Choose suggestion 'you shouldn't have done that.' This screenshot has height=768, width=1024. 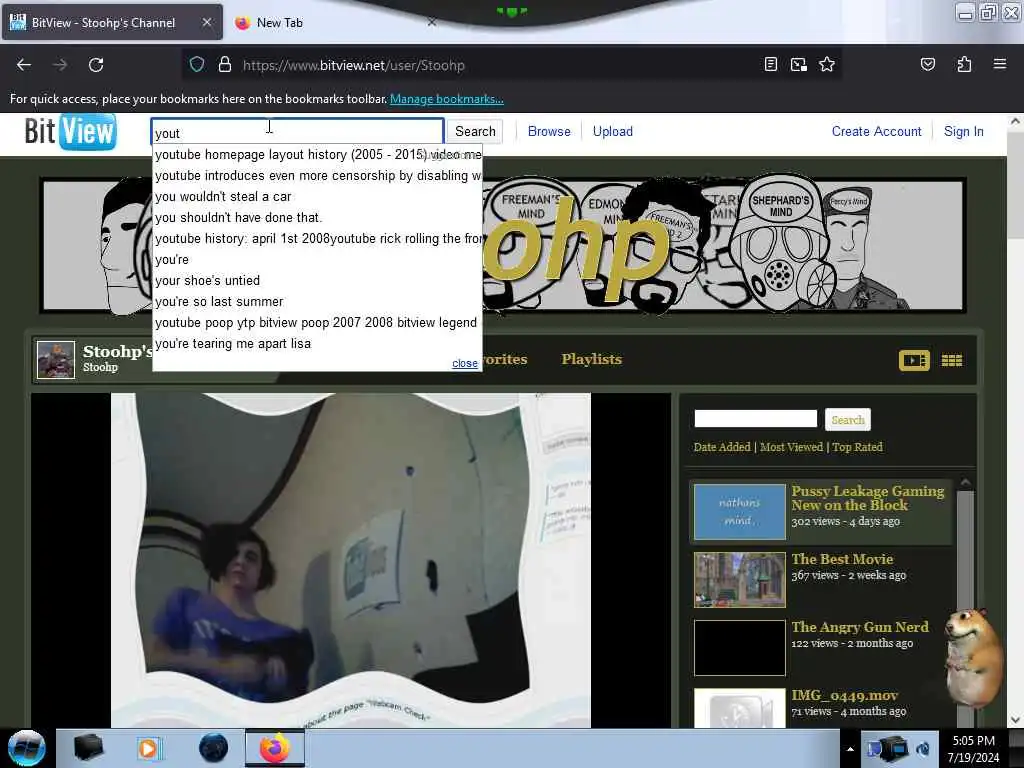pos(317,217)
